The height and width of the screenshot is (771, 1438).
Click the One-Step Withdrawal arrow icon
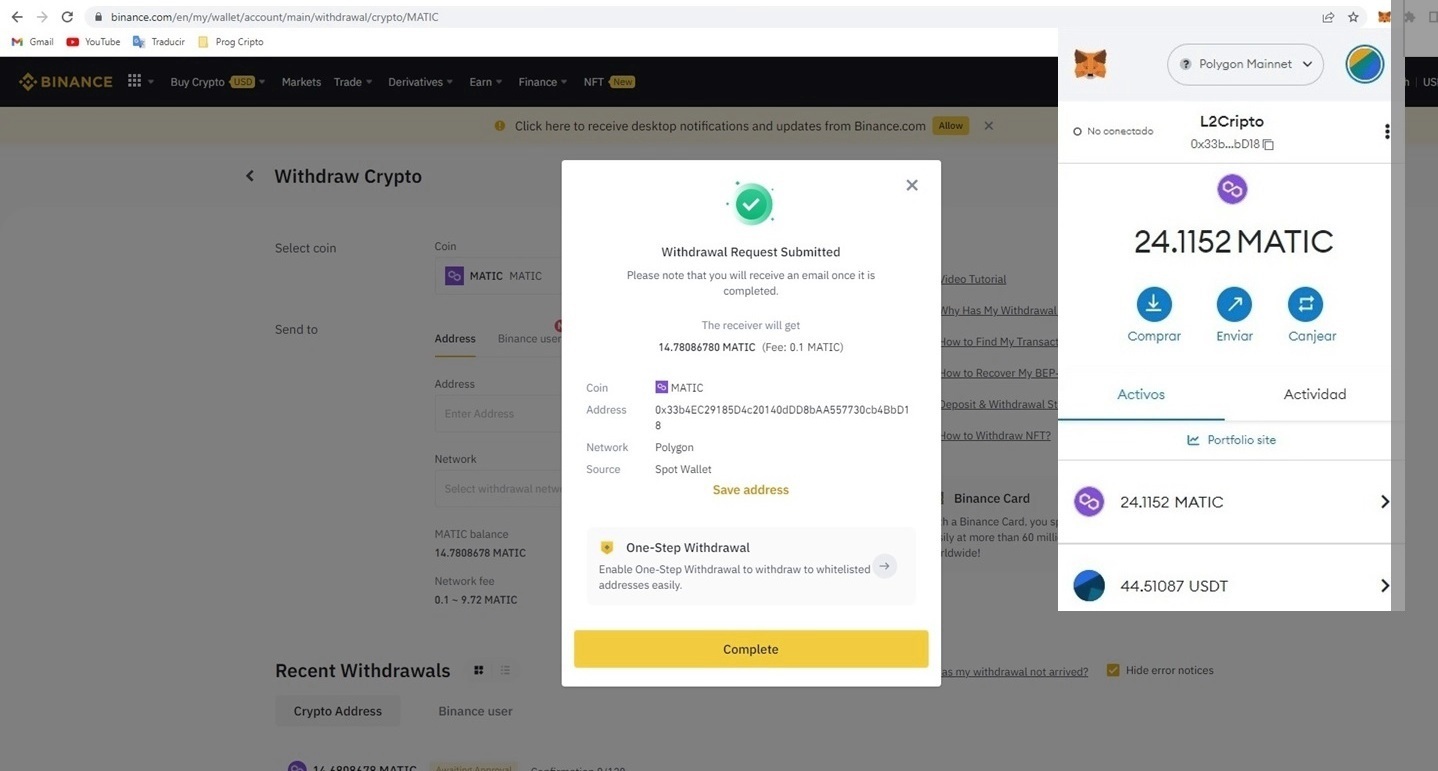[x=884, y=566]
